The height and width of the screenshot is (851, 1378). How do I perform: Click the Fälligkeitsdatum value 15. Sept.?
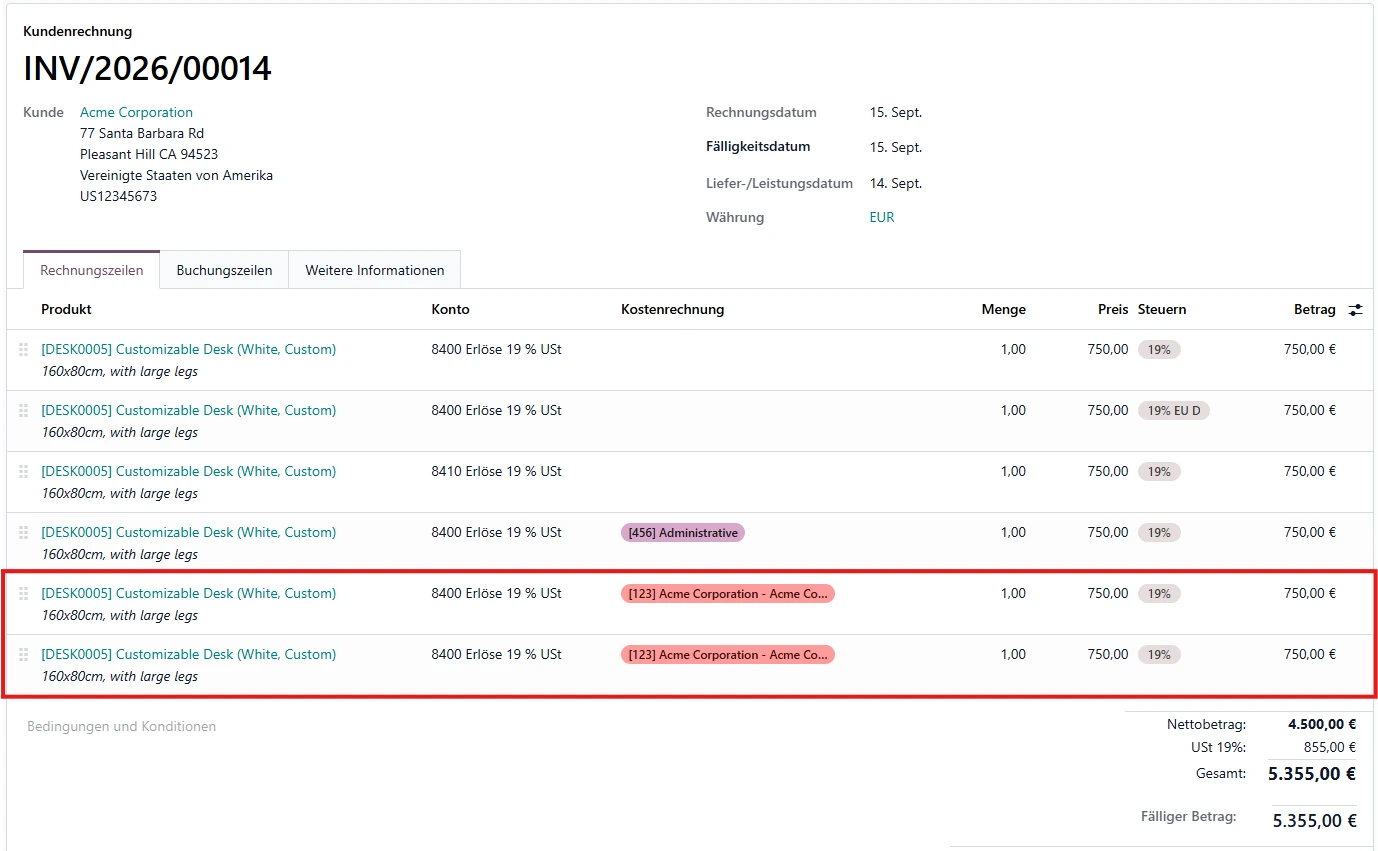point(896,147)
